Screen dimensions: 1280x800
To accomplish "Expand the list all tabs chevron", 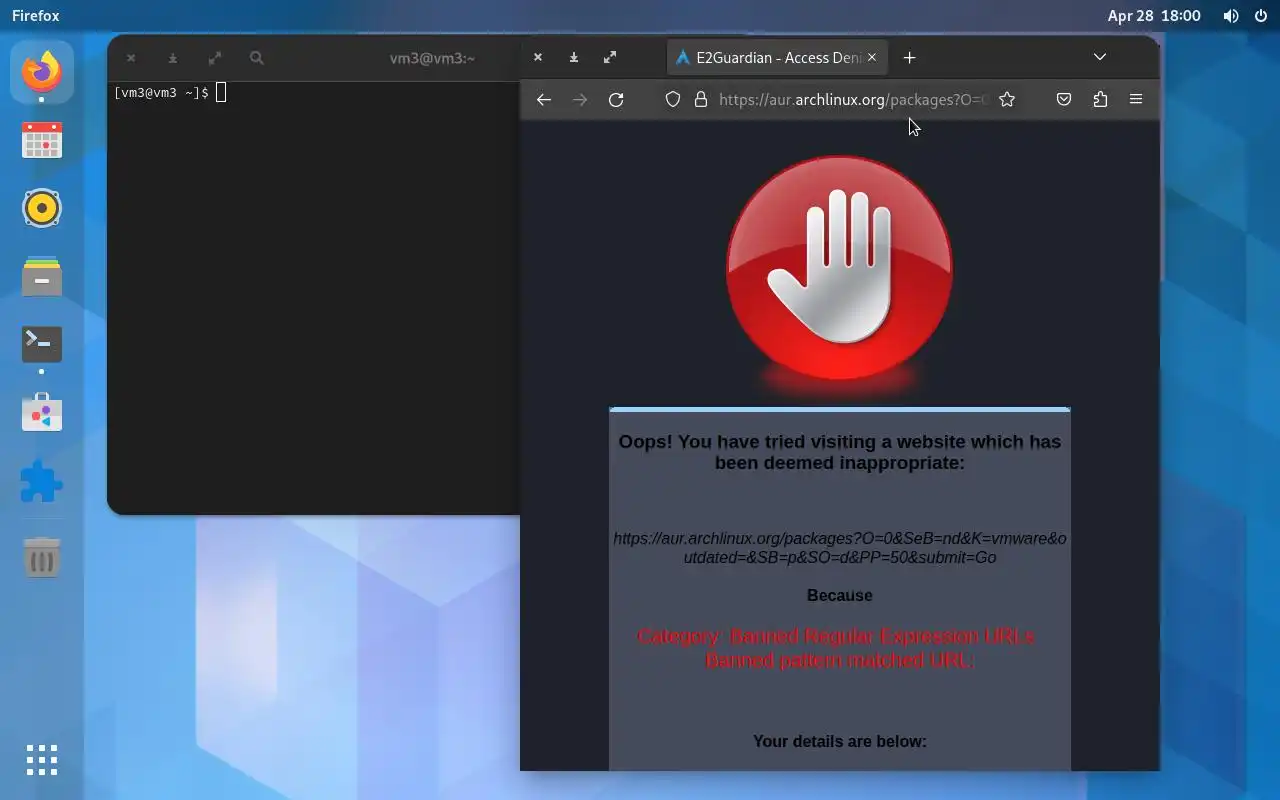I will 1099,57.
